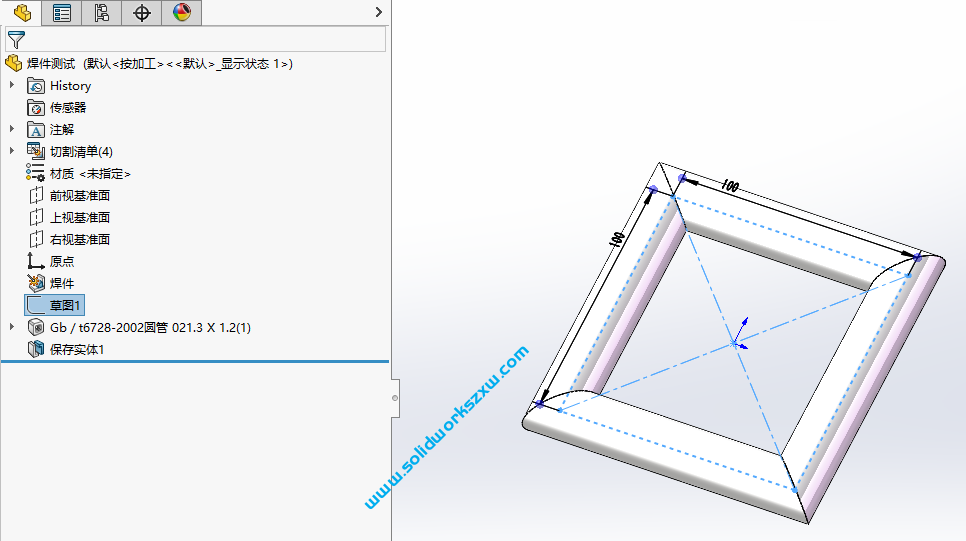The height and width of the screenshot is (541, 966).
Task: Expand the manager tabs arrow
Action: click(x=379, y=12)
